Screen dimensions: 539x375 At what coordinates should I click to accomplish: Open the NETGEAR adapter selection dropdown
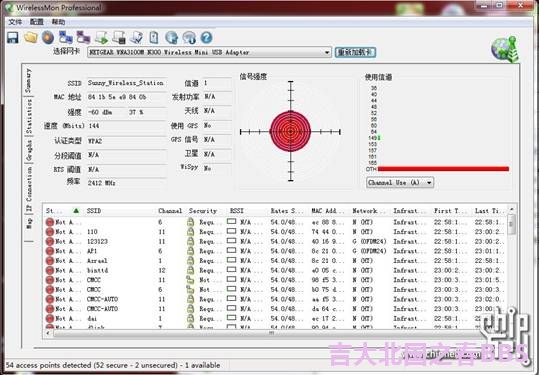[209, 53]
